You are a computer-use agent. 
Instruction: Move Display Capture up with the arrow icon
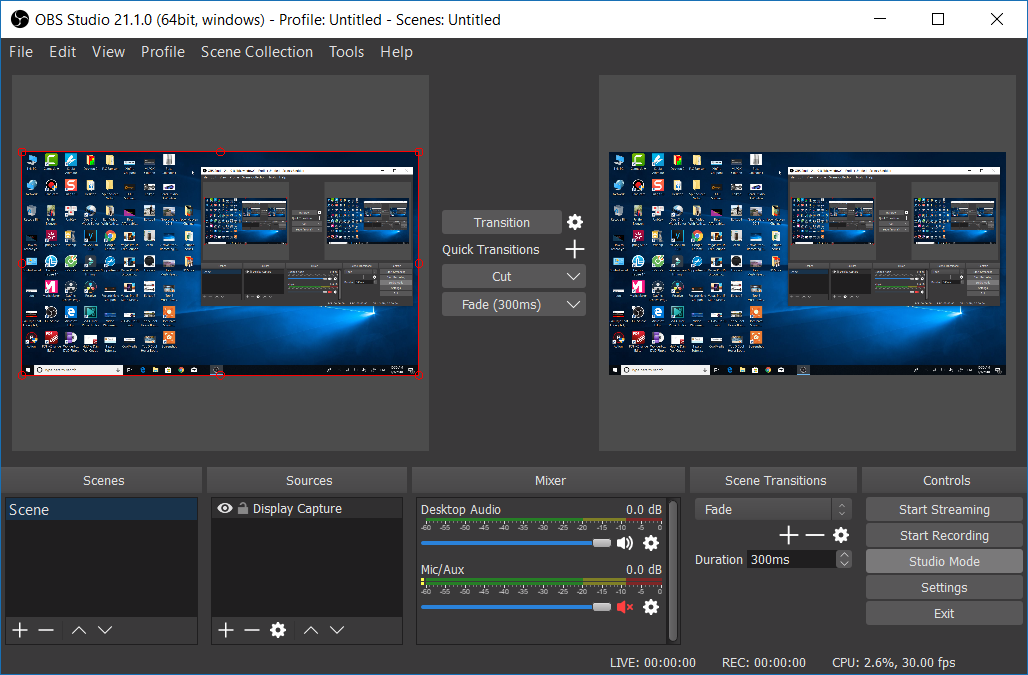pyautogui.click(x=311, y=630)
